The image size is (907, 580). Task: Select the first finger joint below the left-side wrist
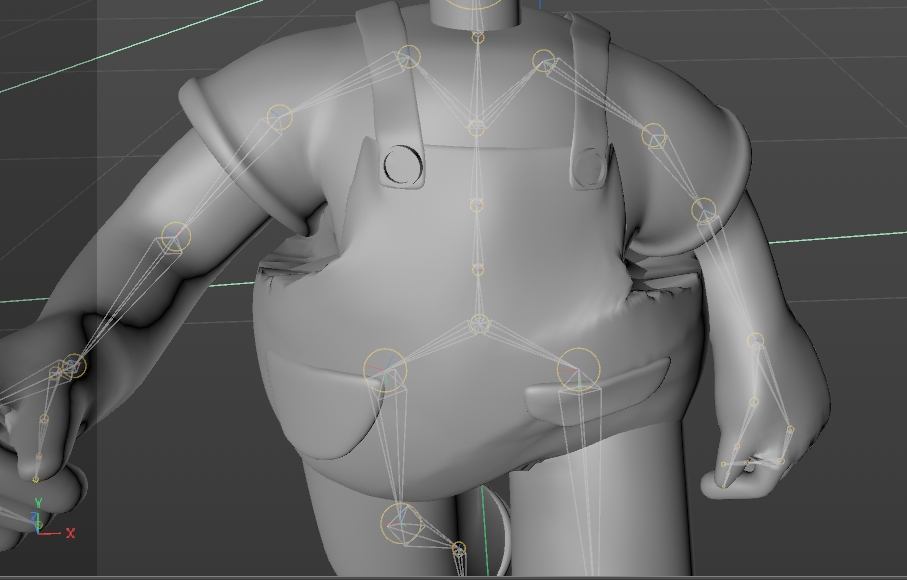coord(45,419)
